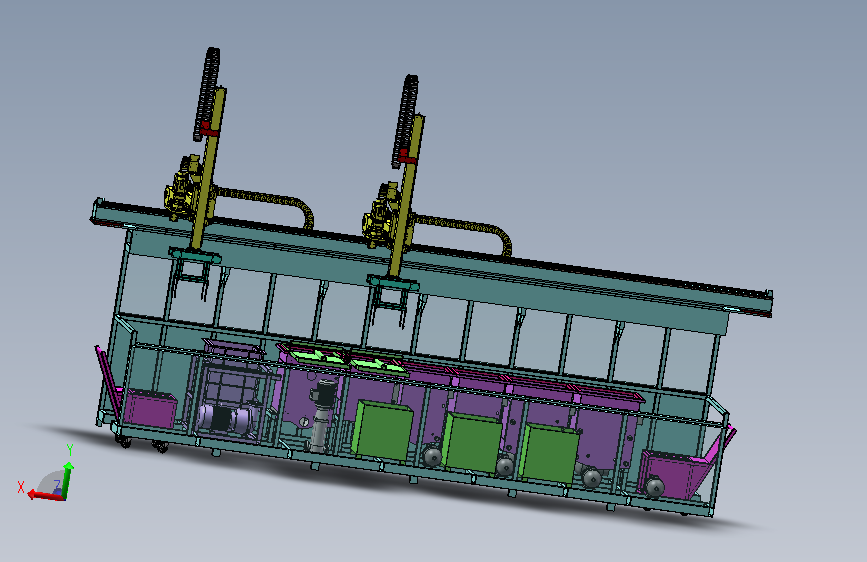Image resolution: width=867 pixels, height=562 pixels.
Task: Select the right gantry robot vertical arm
Action: (x=408, y=195)
